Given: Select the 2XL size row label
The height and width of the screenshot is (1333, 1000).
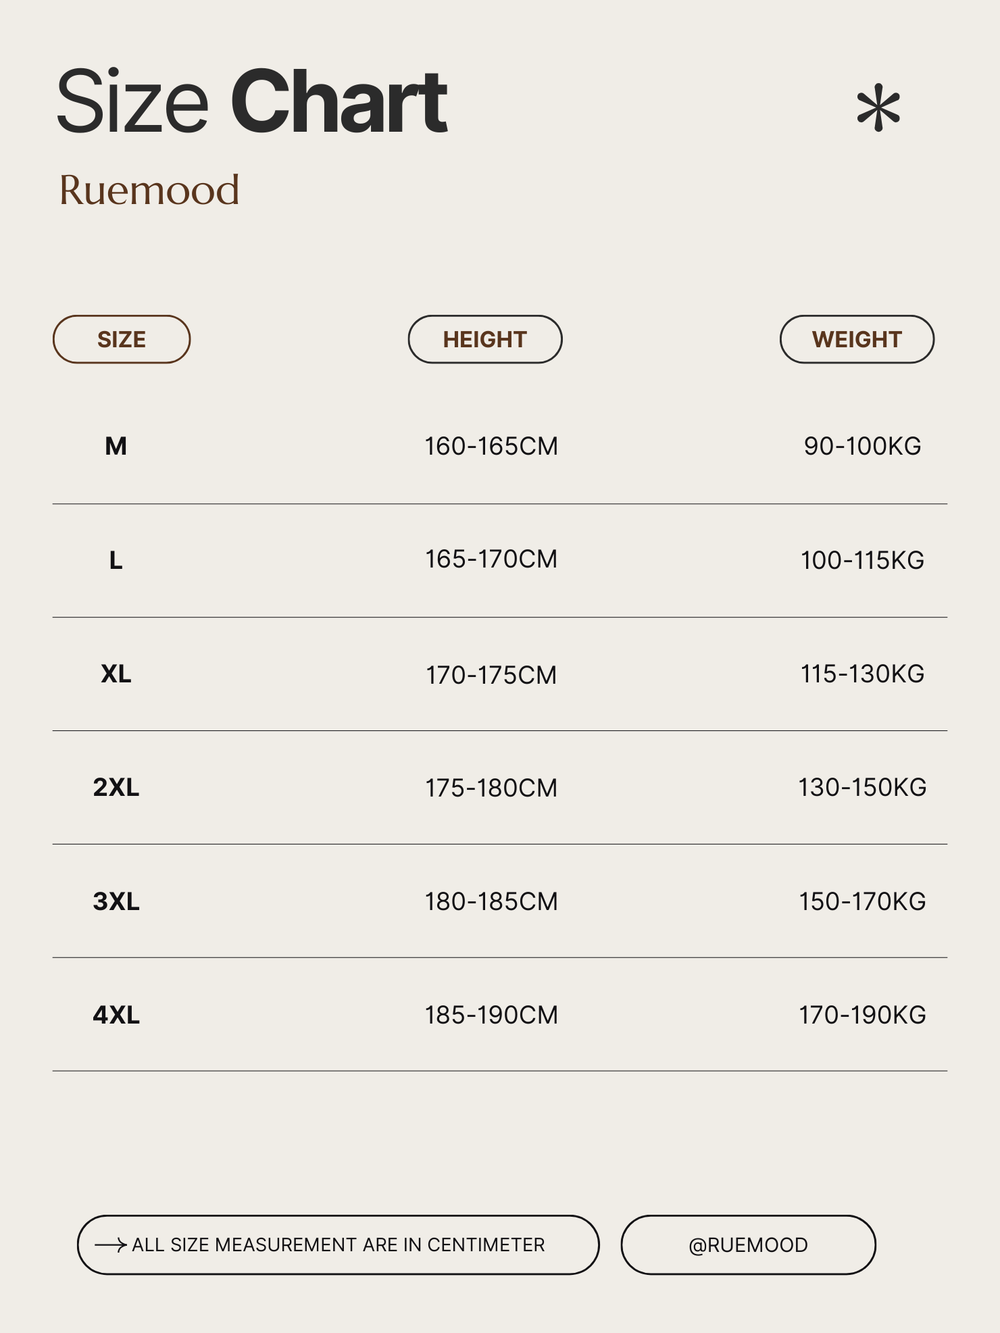Looking at the screenshot, I should (116, 787).
